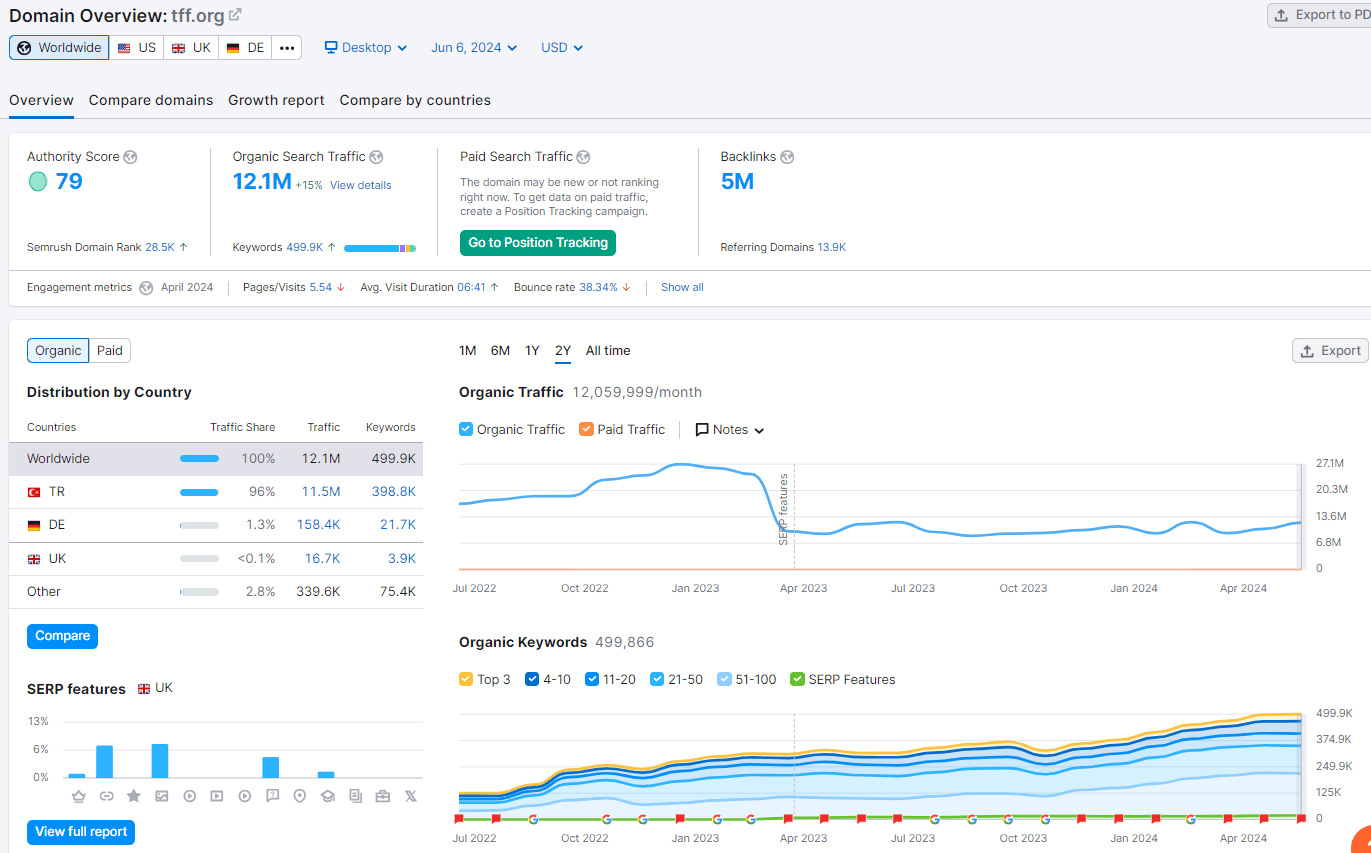Click the image pack icon in SERP features
The height and width of the screenshot is (853, 1371).
[161, 796]
